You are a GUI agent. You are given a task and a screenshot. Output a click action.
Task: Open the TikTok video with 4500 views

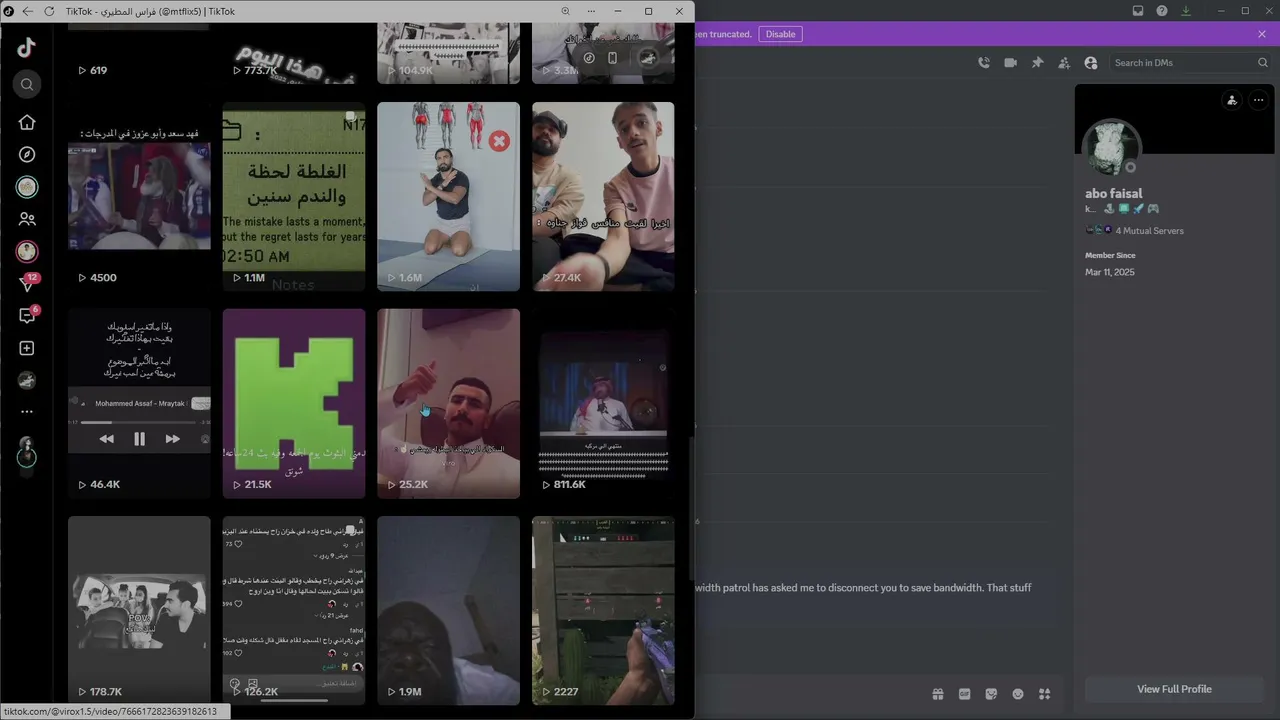coord(139,196)
